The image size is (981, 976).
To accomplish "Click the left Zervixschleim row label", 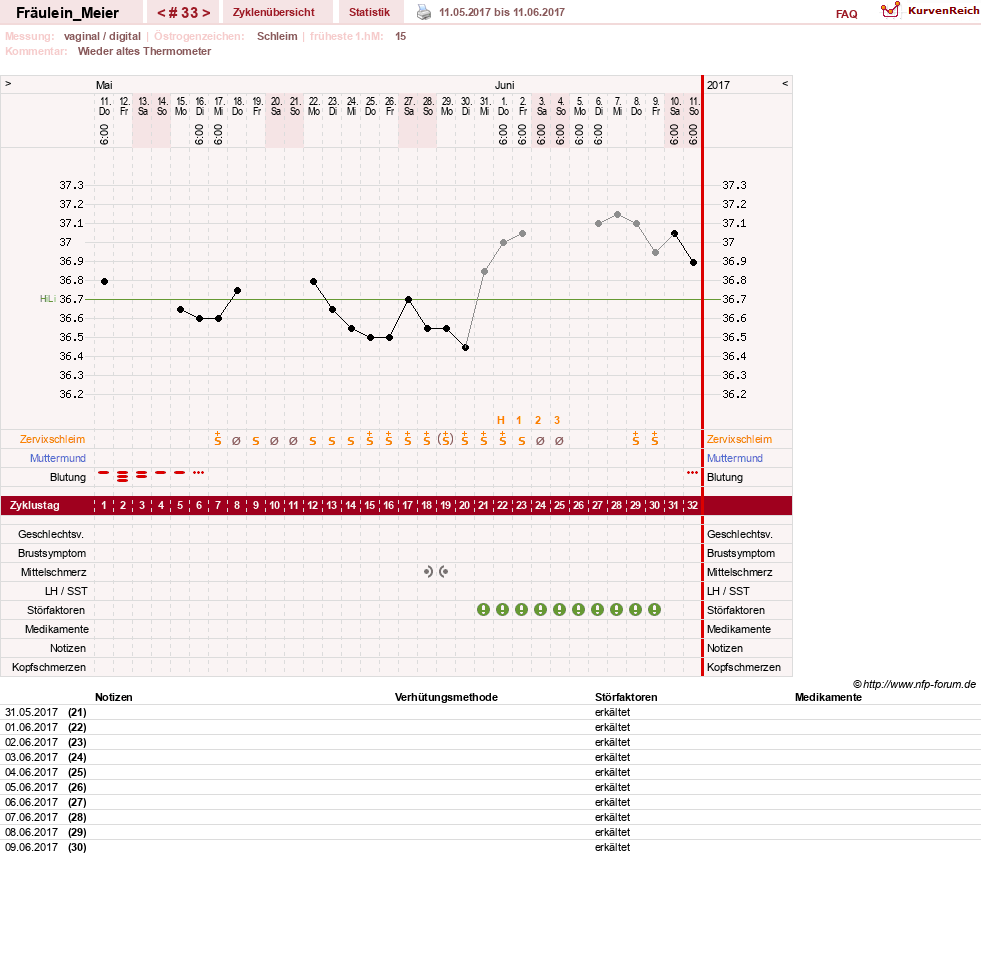I will pos(52,439).
